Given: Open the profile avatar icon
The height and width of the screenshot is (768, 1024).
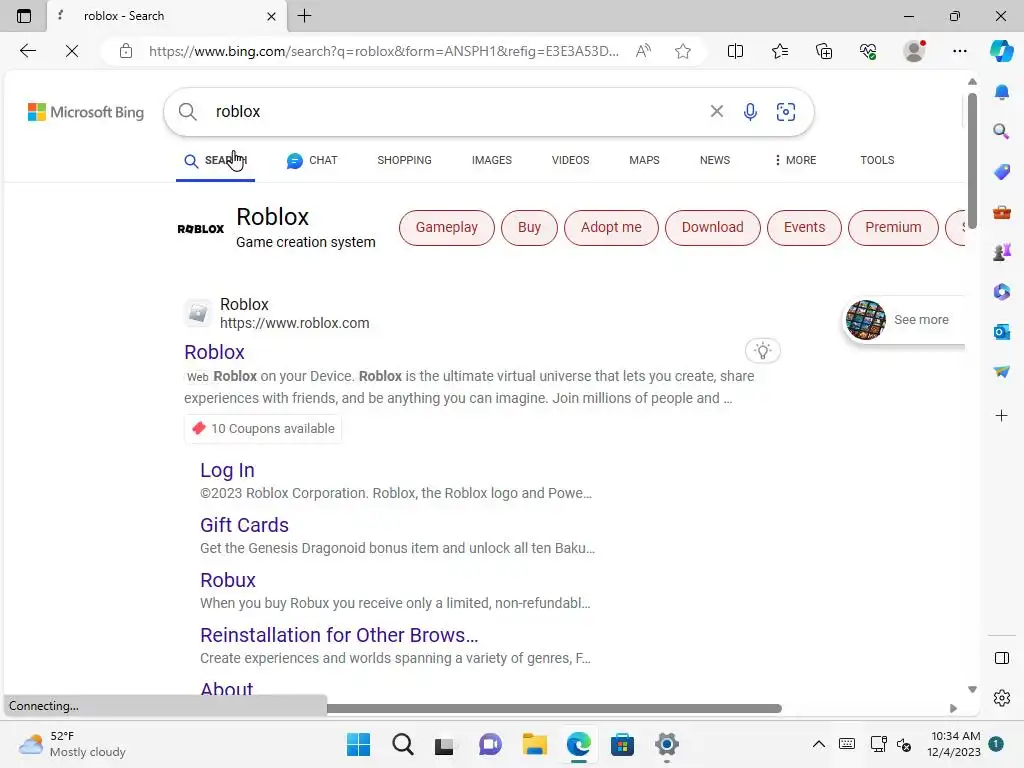Looking at the screenshot, I should coord(914,51).
